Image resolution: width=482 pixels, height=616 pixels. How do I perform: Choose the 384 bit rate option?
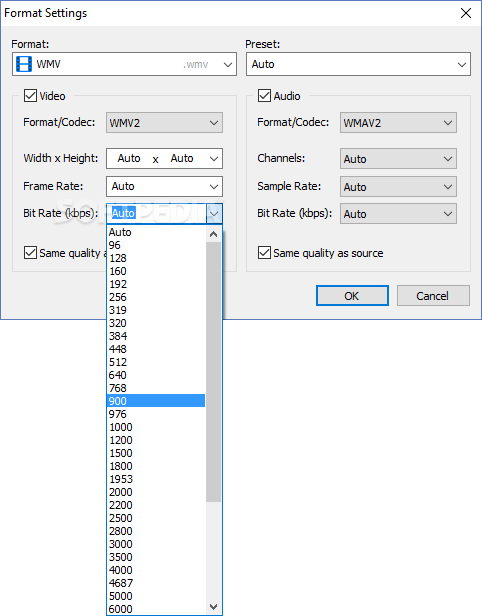tap(156, 336)
